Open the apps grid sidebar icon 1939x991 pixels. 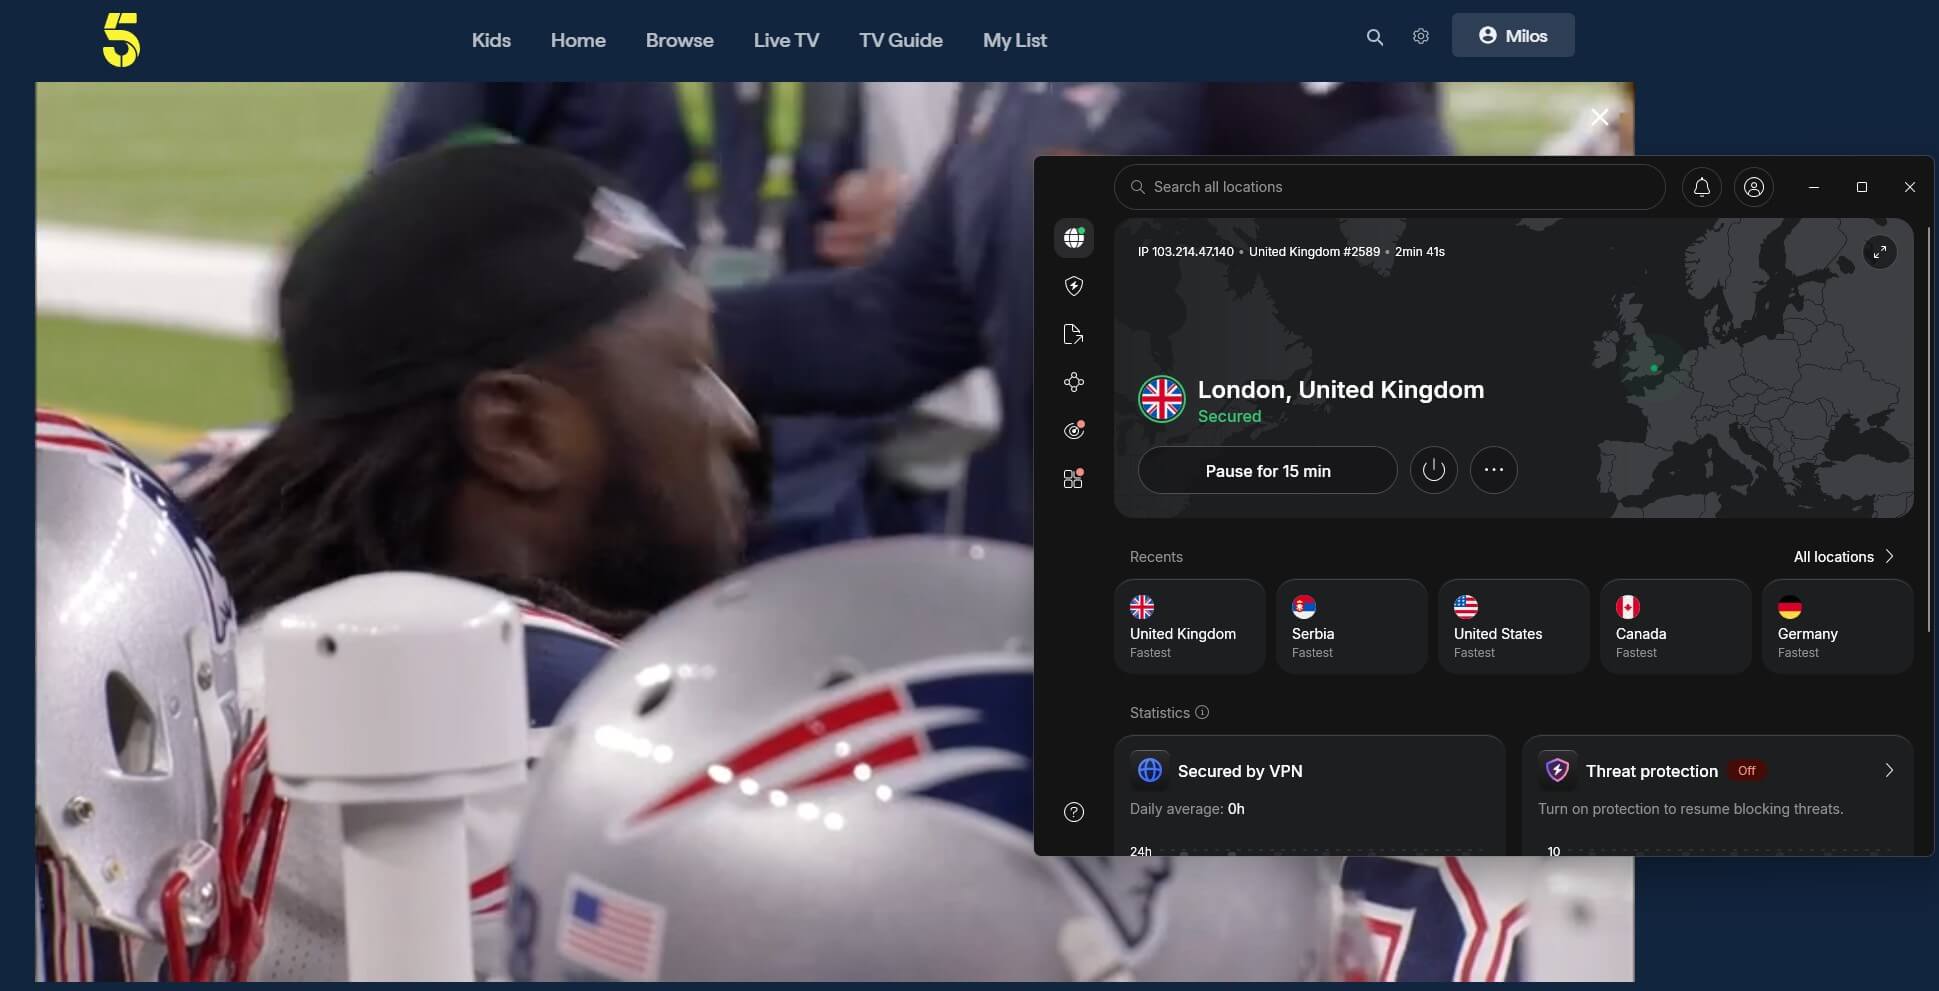pos(1074,479)
